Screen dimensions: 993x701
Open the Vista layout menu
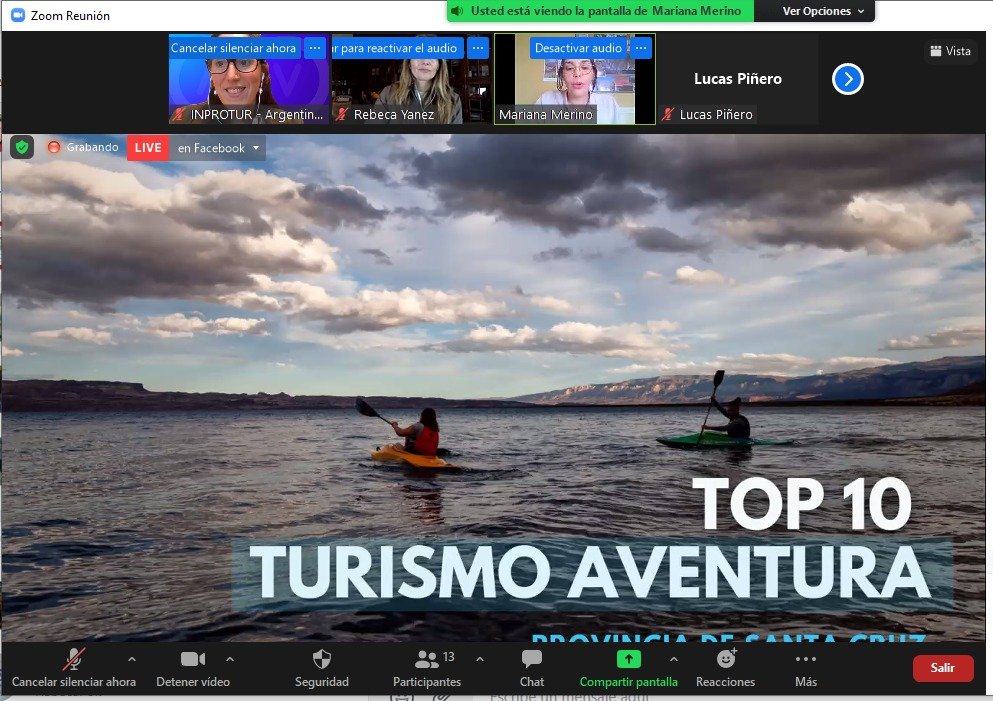pyautogui.click(x=950, y=51)
